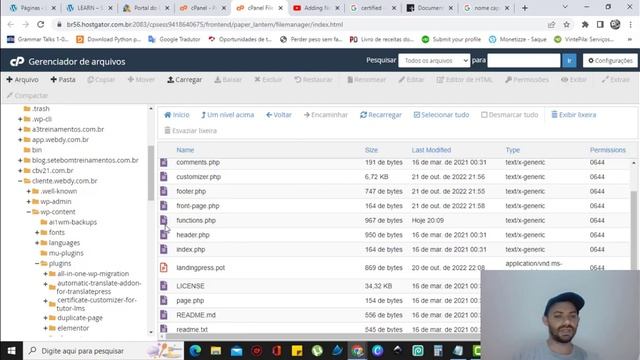This screenshot has height=360, width=640.
Task: Collapse the plugins folder
Action: point(37,263)
